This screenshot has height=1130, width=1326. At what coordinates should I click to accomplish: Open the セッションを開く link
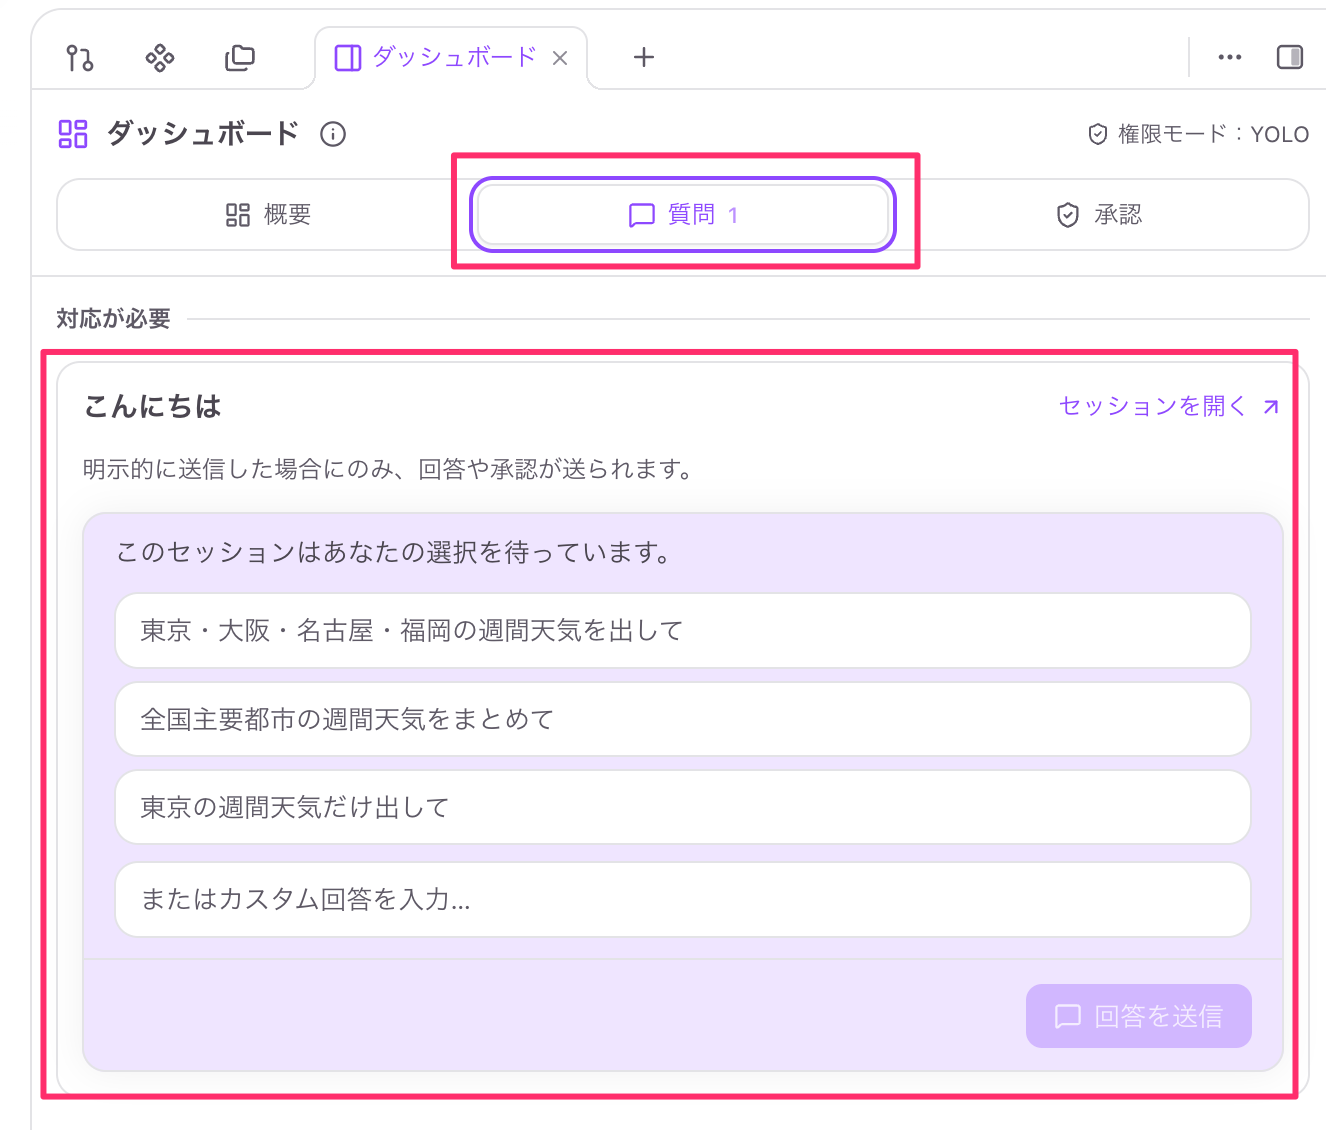(x=1169, y=406)
